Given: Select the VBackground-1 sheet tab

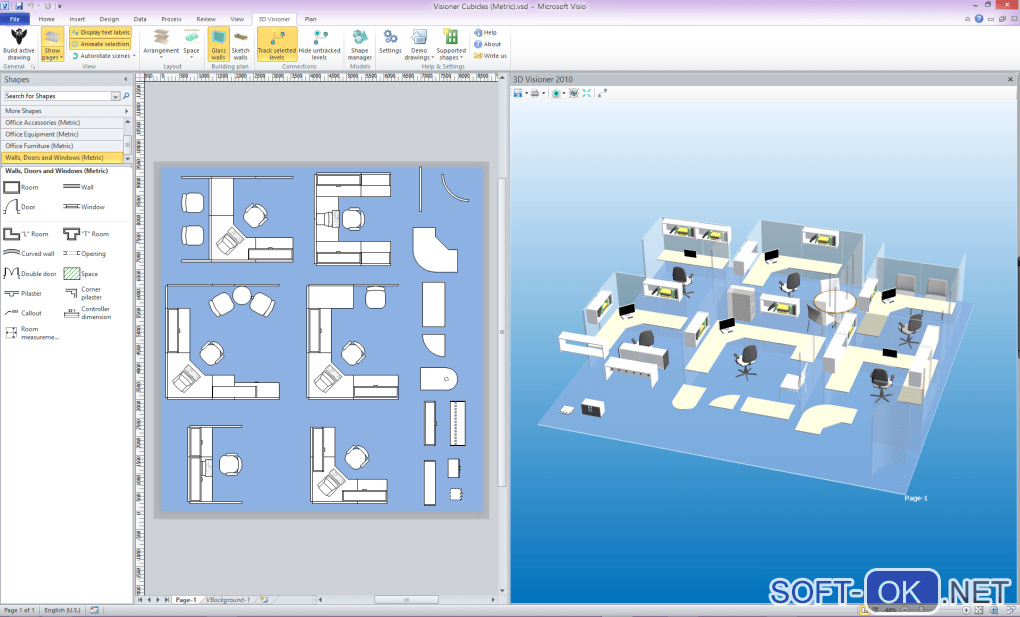Looking at the screenshot, I should [x=228, y=599].
